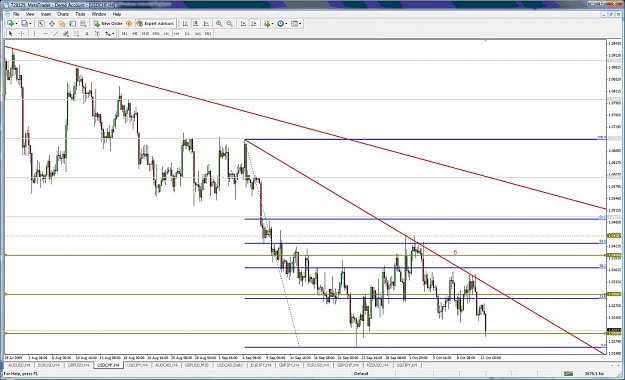
Task: Open the Navigator panel icon
Action: pyautogui.click(x=62, y=24)
